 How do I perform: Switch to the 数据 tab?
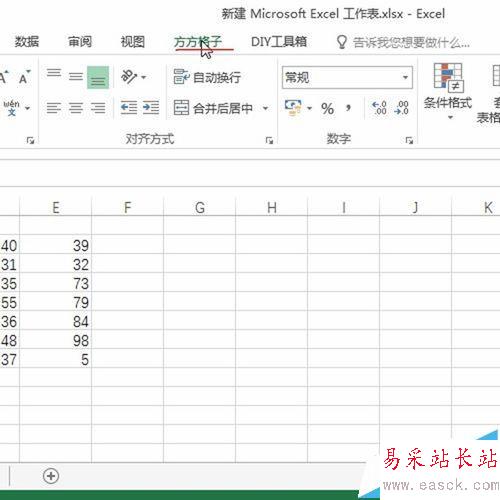tap(27, 42)
